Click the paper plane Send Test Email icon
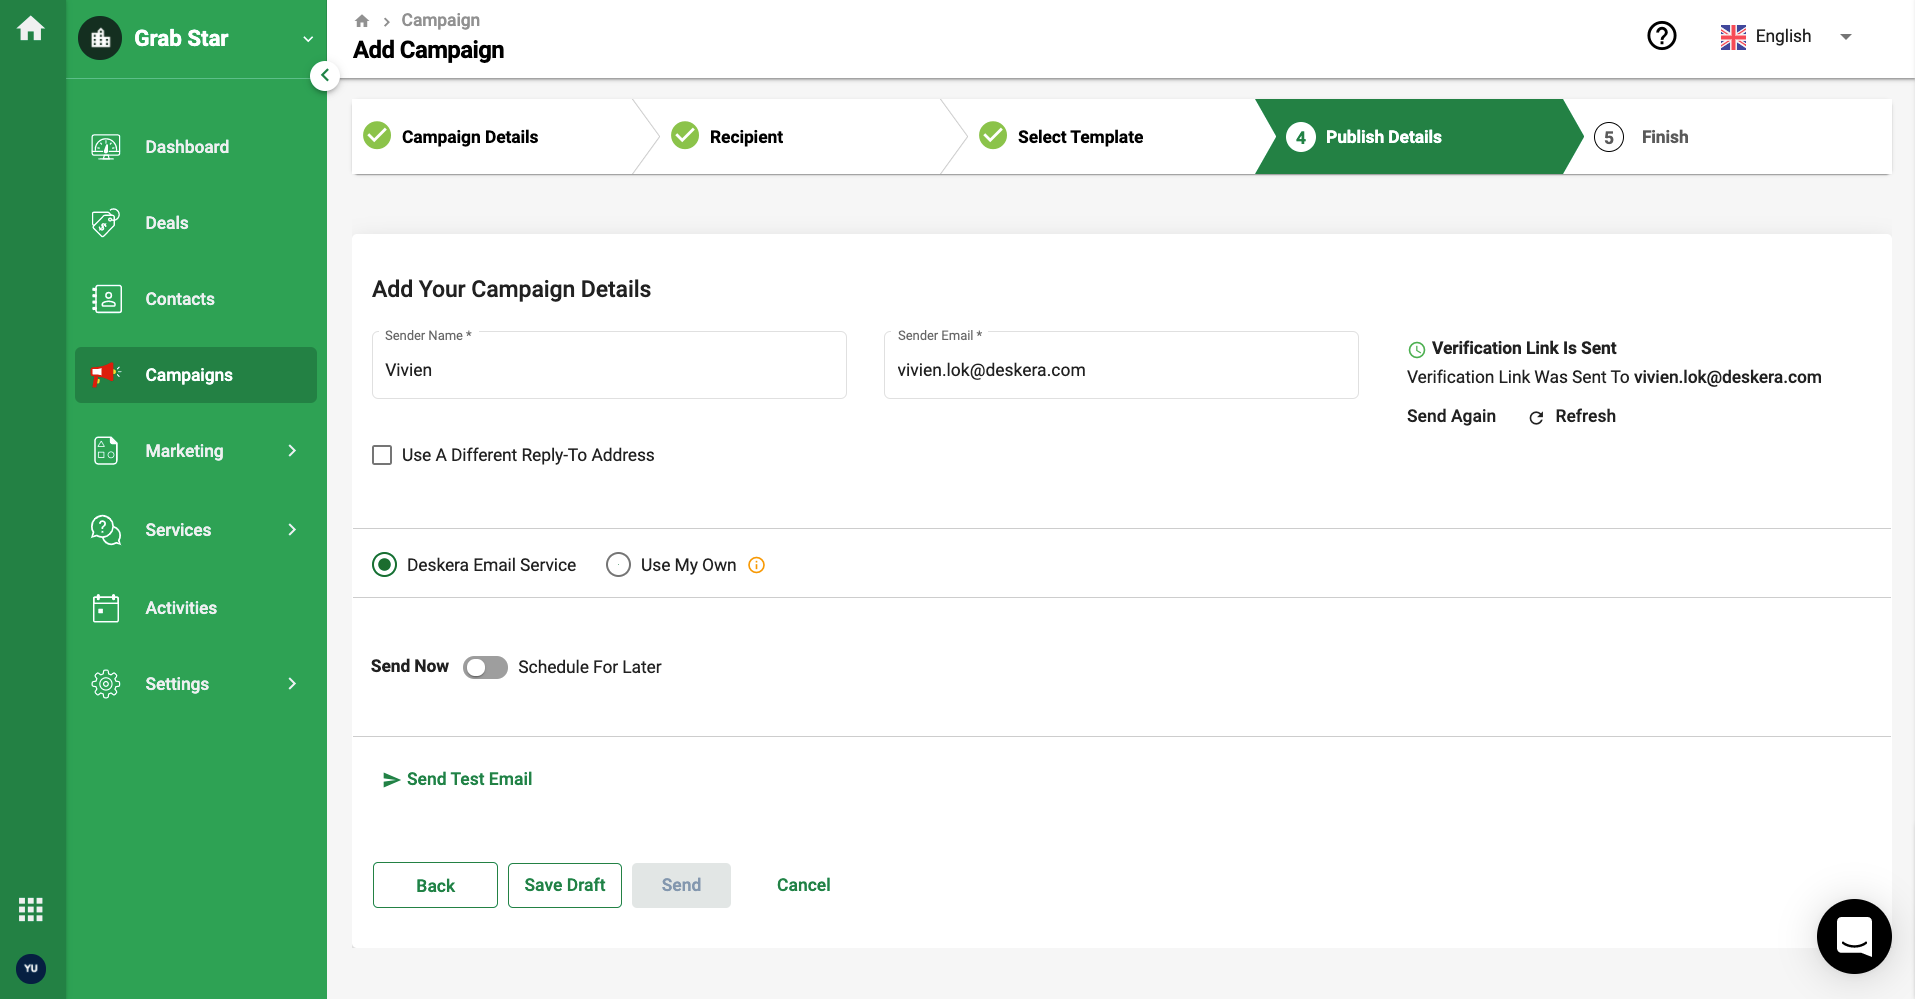The height and width of the screenshot is (999, 1915). (x=391, y=780)
